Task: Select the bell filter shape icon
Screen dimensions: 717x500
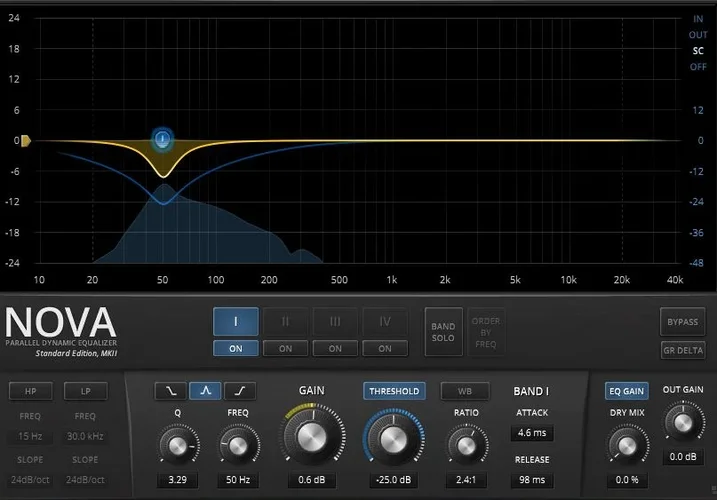Action: [205, 391]
